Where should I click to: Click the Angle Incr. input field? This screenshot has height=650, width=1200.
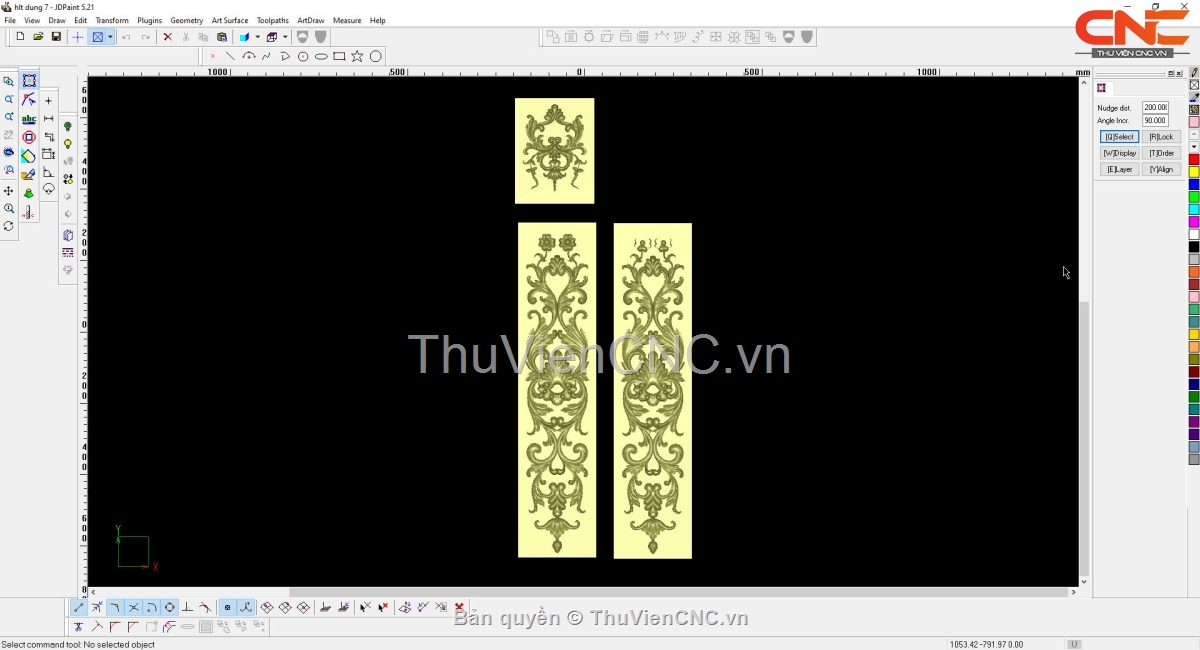click(x=1155, y=120)
